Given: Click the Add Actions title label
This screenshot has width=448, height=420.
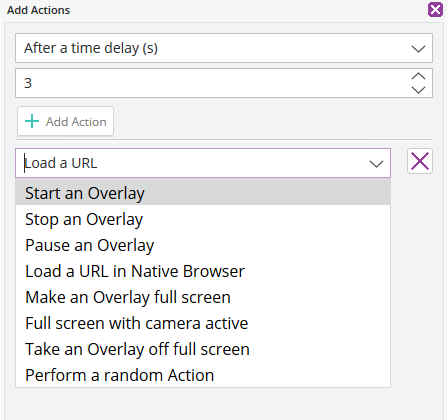Looking at the screenshot, I should pos(39,10).
